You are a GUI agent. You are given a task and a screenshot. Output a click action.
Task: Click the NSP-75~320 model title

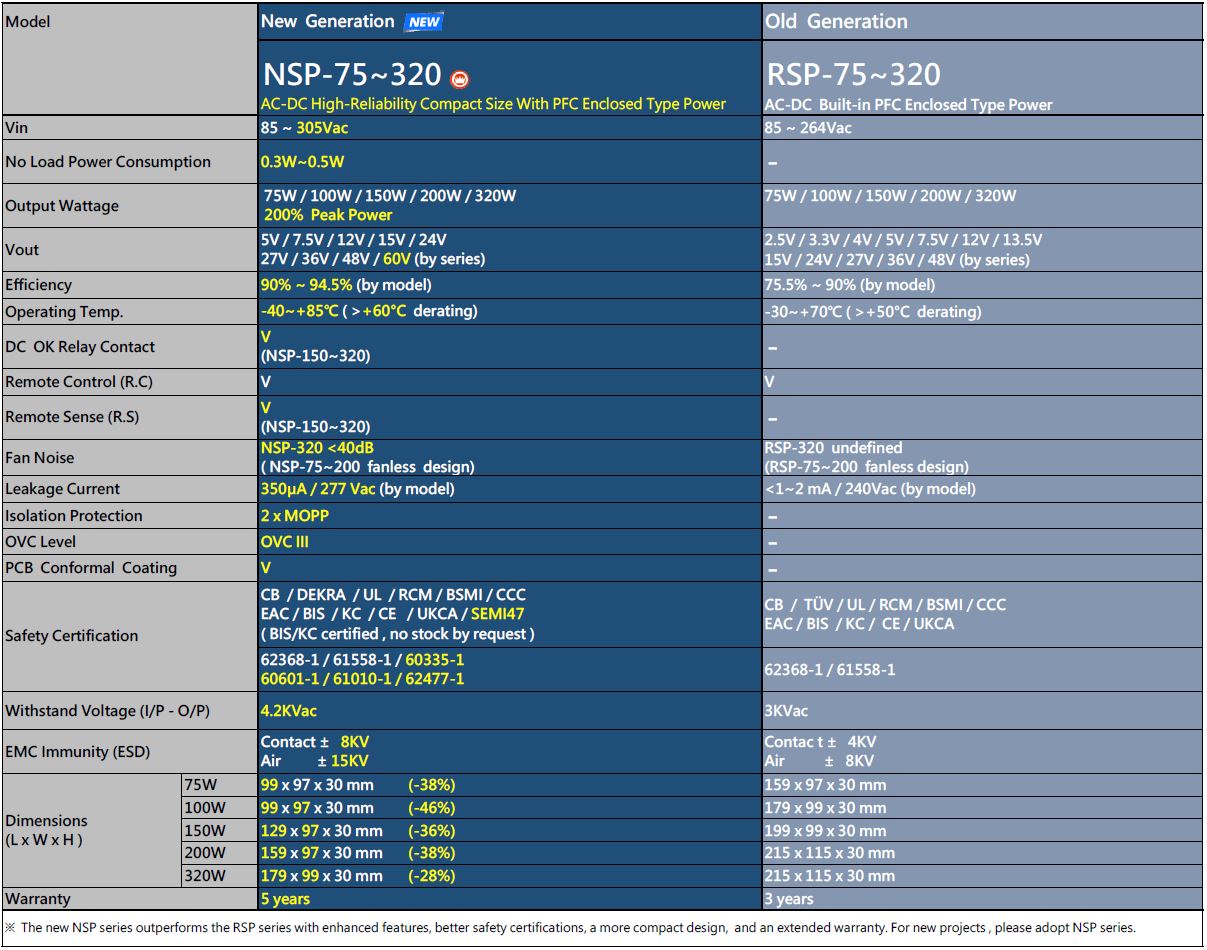point(351,75)
